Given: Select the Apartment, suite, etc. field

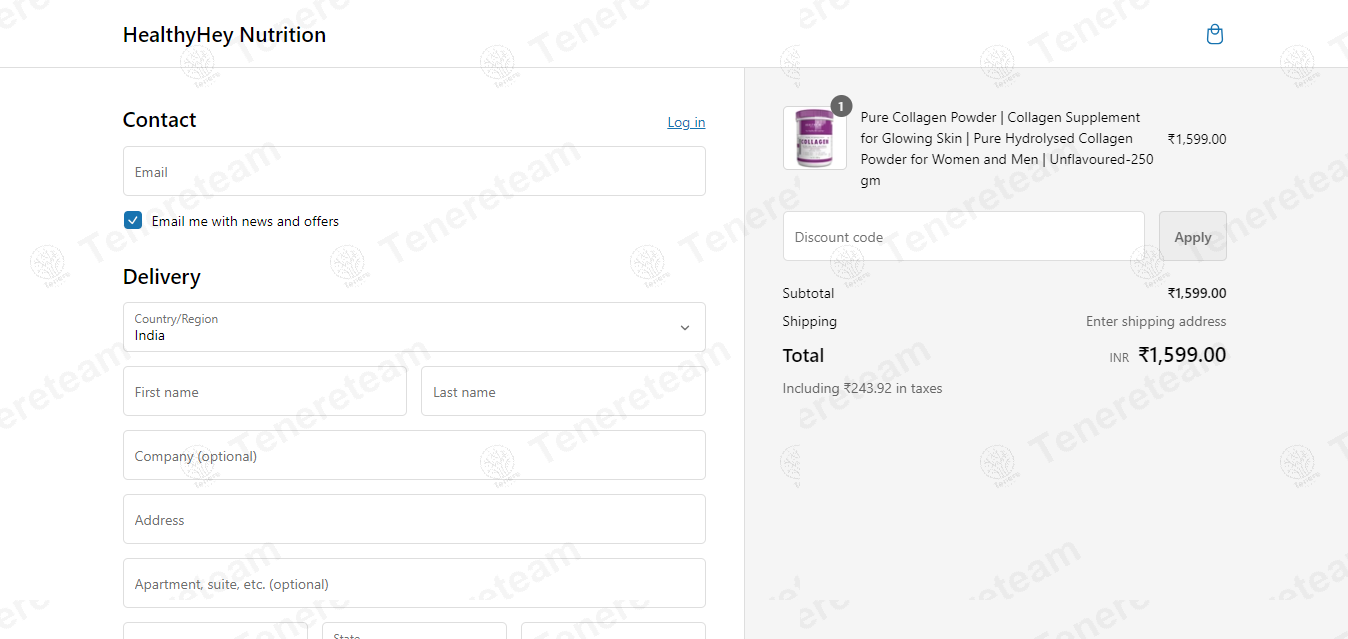Looking at the screenshot, I should coord(413,584).
